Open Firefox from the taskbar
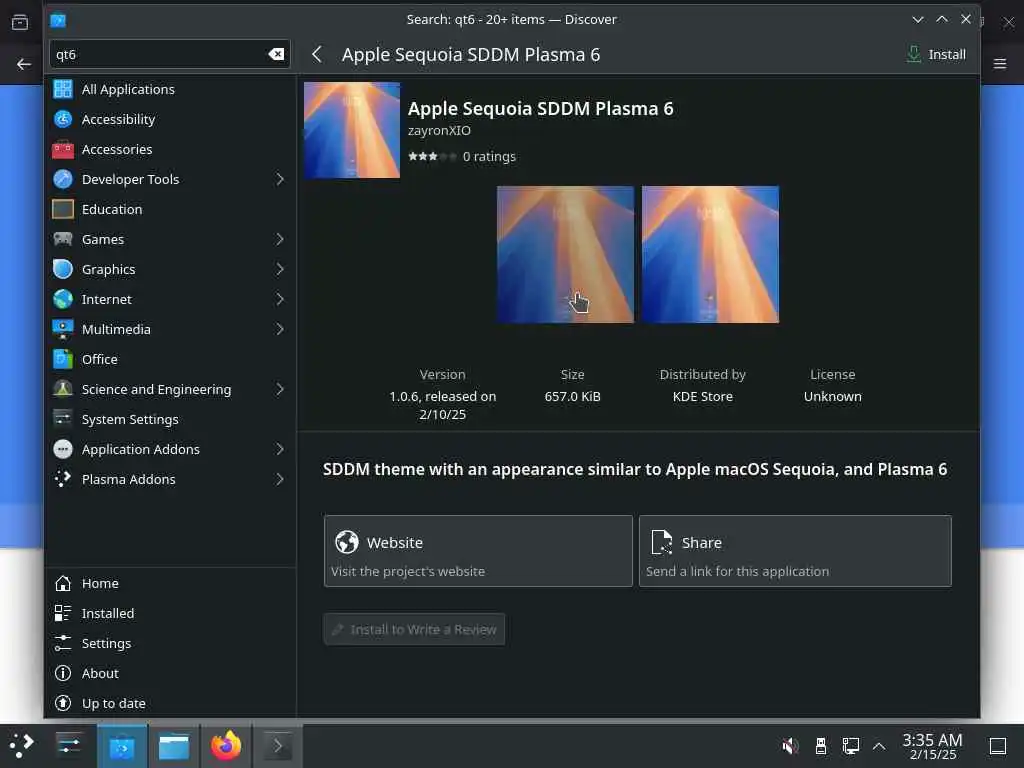 pos(226,745)
